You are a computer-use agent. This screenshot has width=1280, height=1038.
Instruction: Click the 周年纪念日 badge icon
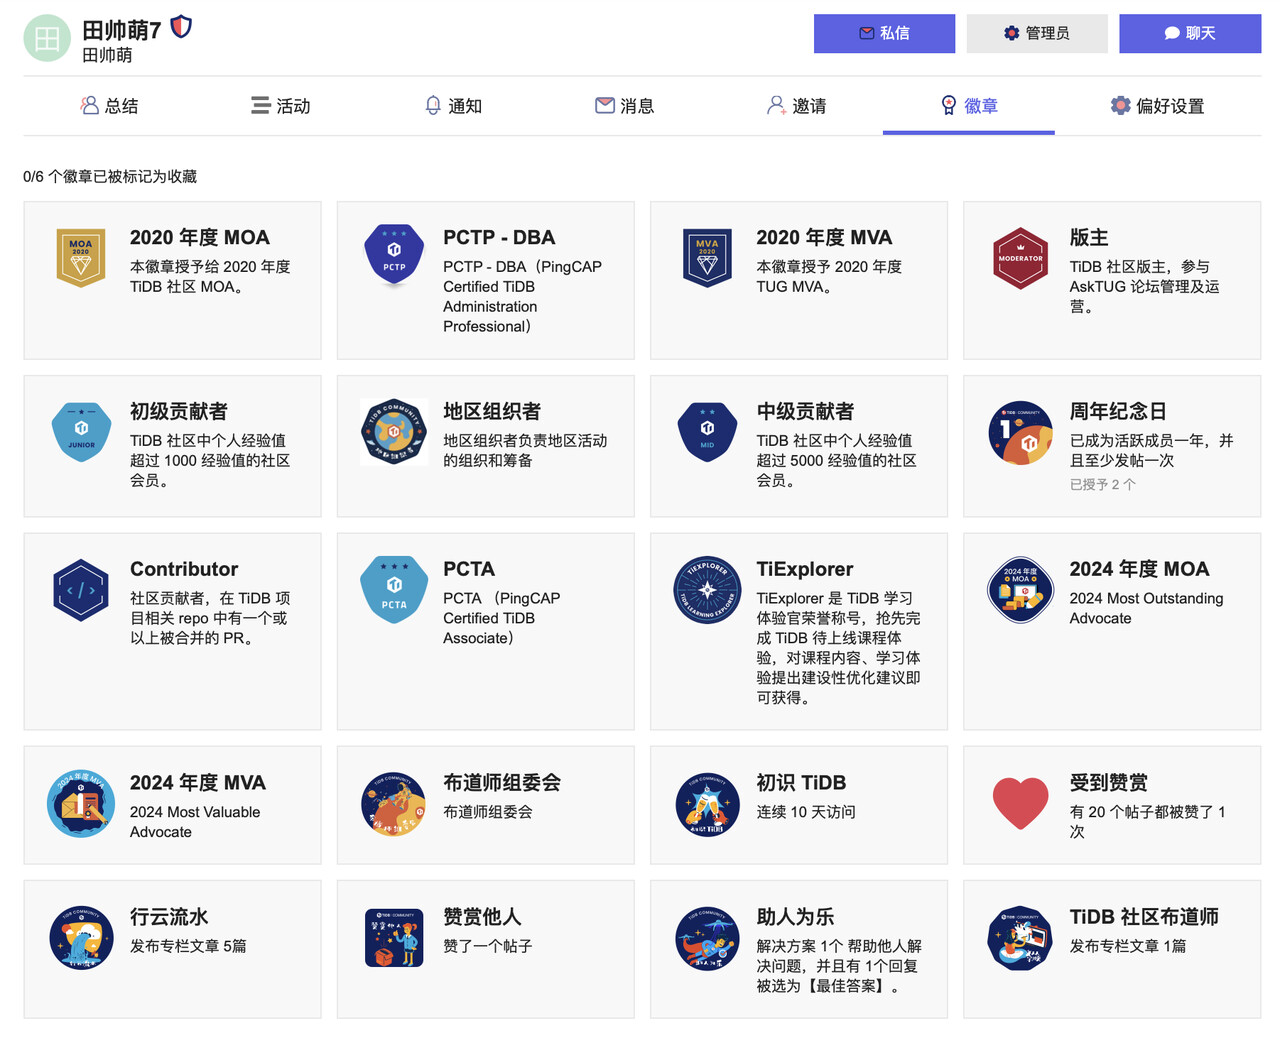[1020, 432]
